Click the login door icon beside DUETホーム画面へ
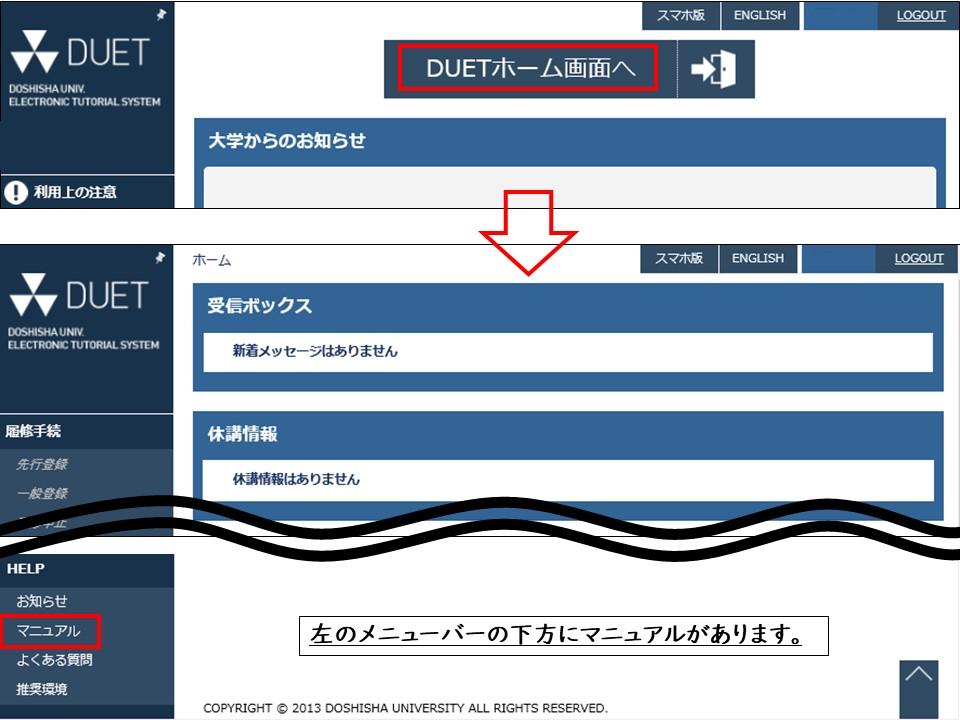 point(713,69)
